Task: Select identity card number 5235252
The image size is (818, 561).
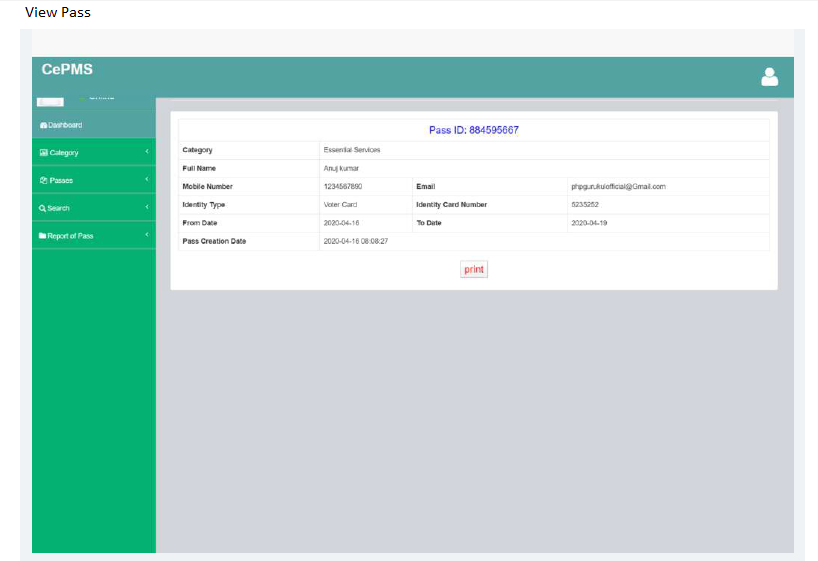Action: coord(585,205)
